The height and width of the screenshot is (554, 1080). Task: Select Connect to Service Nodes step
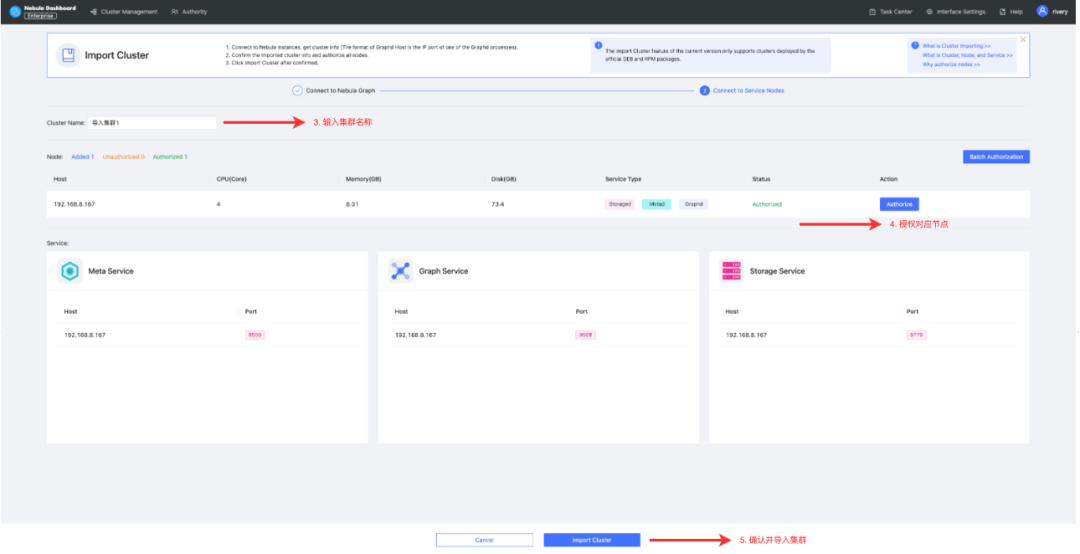pos(742,90)
